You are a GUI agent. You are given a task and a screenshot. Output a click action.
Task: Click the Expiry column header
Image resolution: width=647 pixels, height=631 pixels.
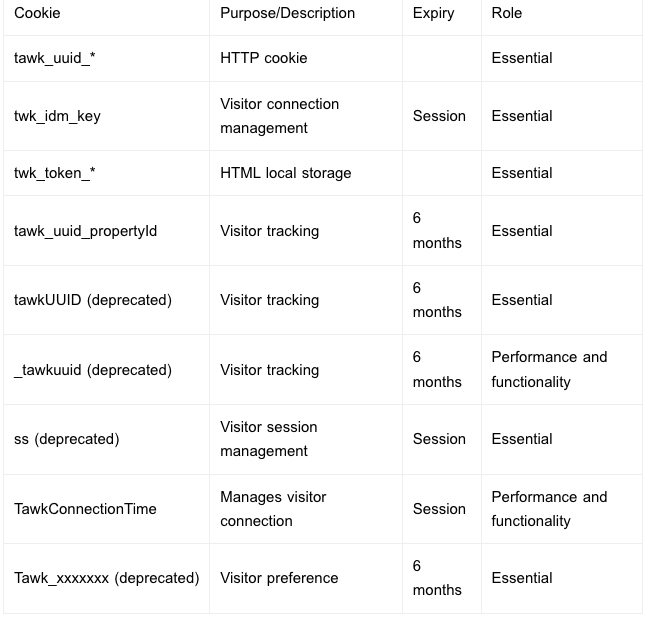point(433,13)
